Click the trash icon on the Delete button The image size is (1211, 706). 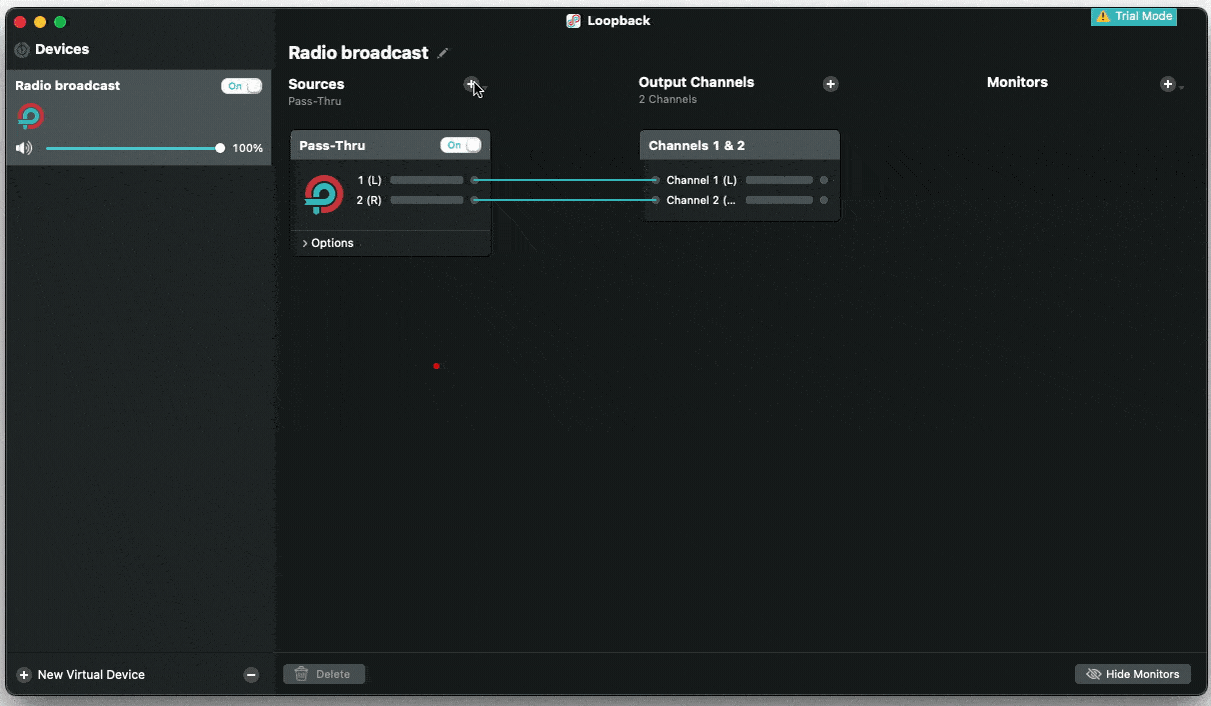(302, 673)
